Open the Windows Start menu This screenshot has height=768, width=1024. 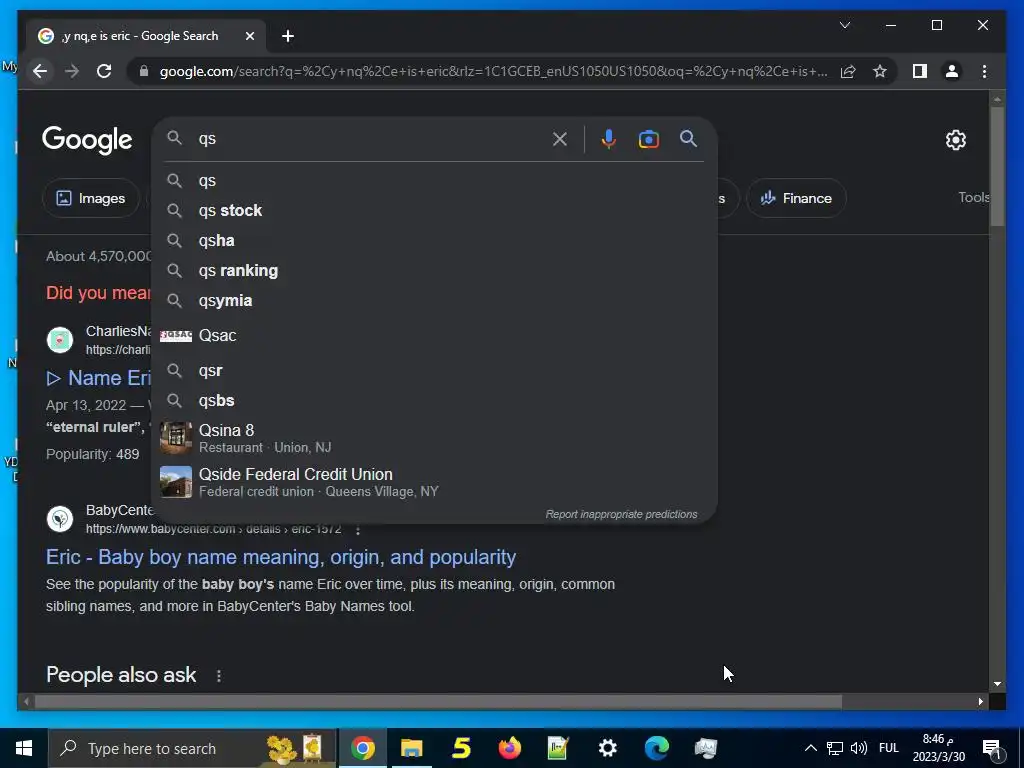pyautogui.click(x=24, y=748)
